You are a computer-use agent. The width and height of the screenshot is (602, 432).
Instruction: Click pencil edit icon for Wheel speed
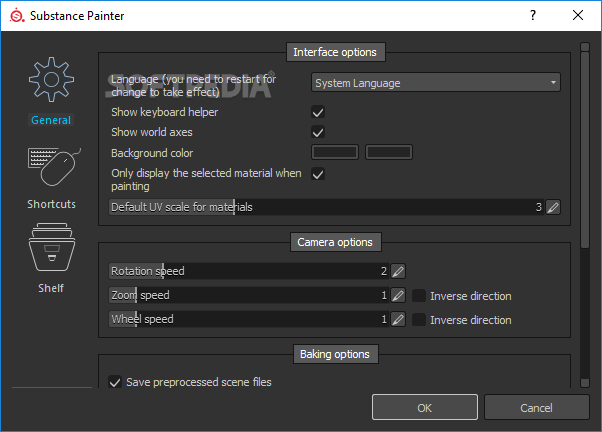(398, 319)
